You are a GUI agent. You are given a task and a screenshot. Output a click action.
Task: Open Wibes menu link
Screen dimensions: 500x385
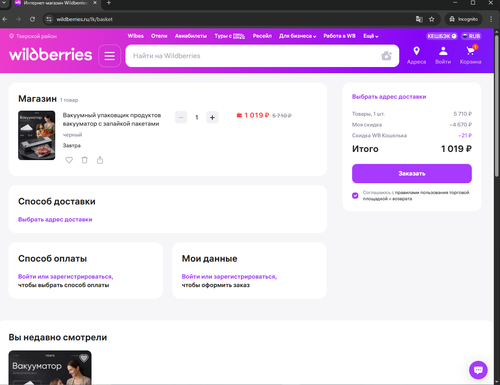tap(135, 36)
